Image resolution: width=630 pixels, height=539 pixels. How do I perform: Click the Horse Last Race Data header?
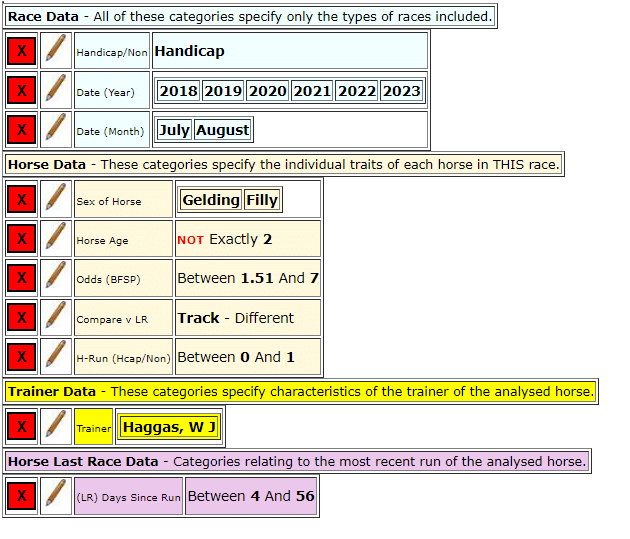[297, 461]
